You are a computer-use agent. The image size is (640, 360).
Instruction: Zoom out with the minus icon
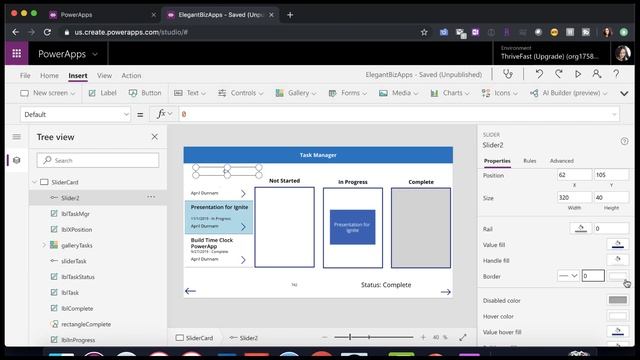click(x=324, y=337)
